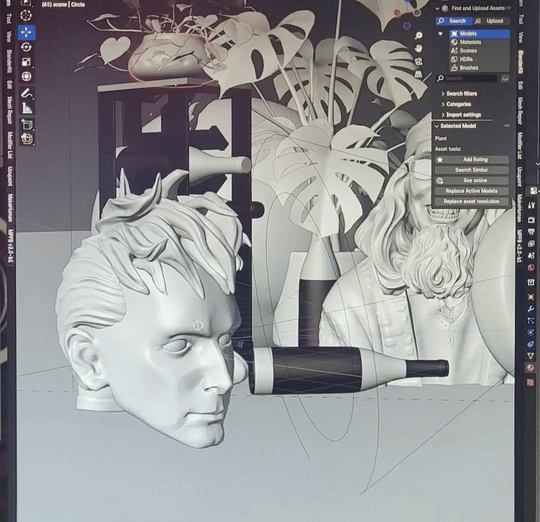
Task: Open the Tool properties tab icon
Action: click(x=531, y=206)
